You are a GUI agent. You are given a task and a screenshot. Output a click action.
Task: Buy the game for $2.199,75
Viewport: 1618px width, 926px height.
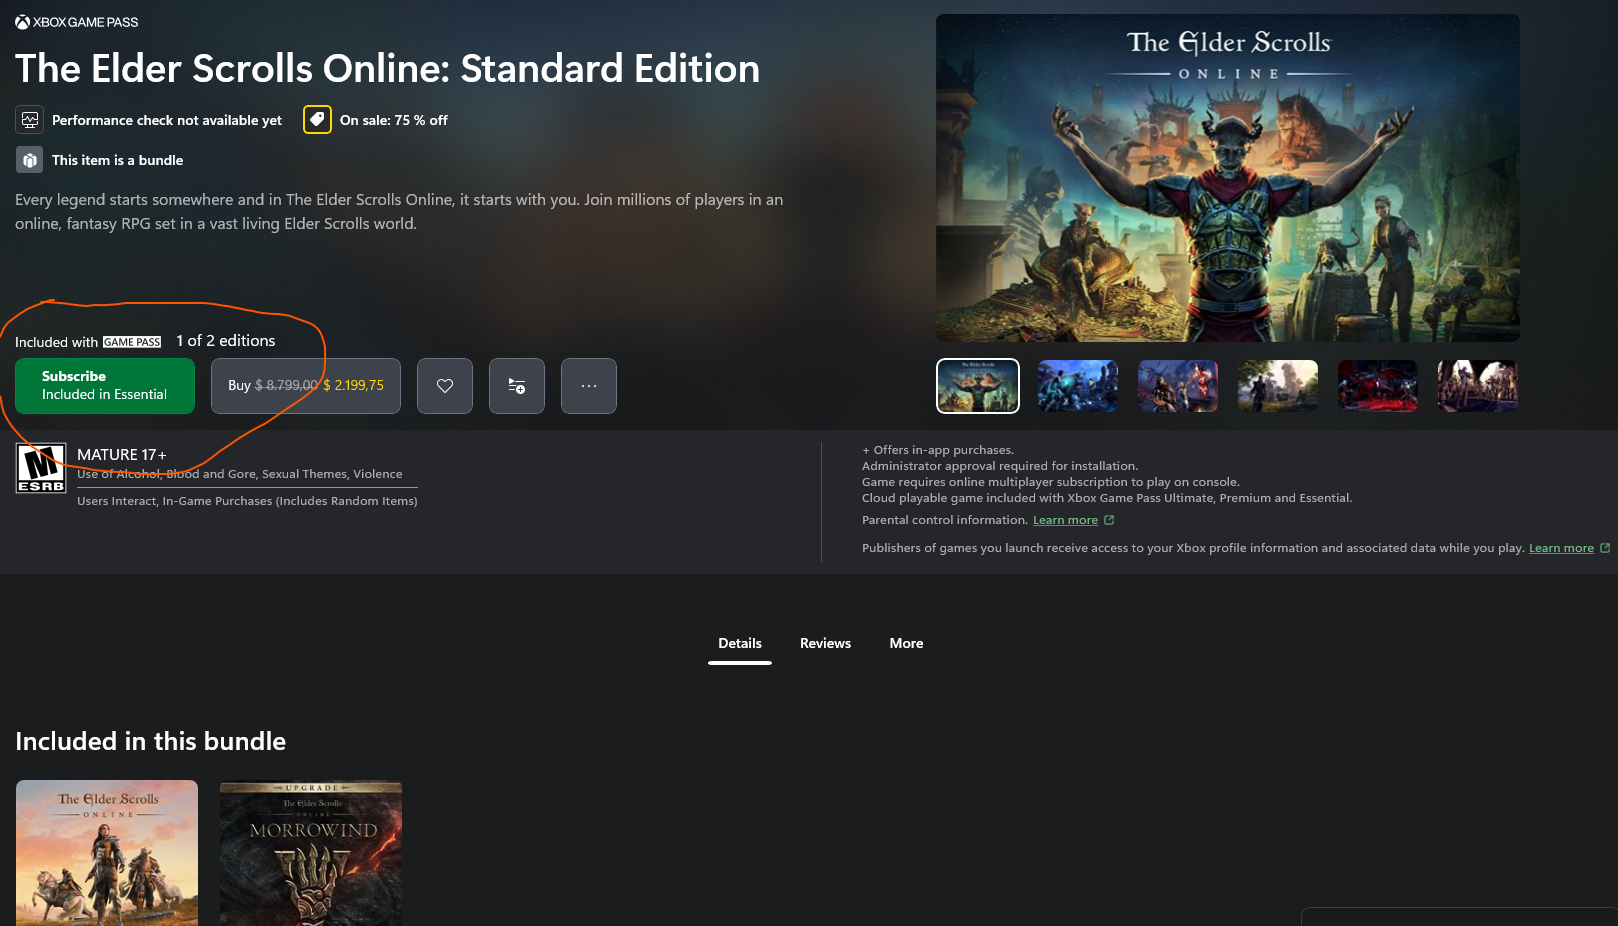click(306, 386)
